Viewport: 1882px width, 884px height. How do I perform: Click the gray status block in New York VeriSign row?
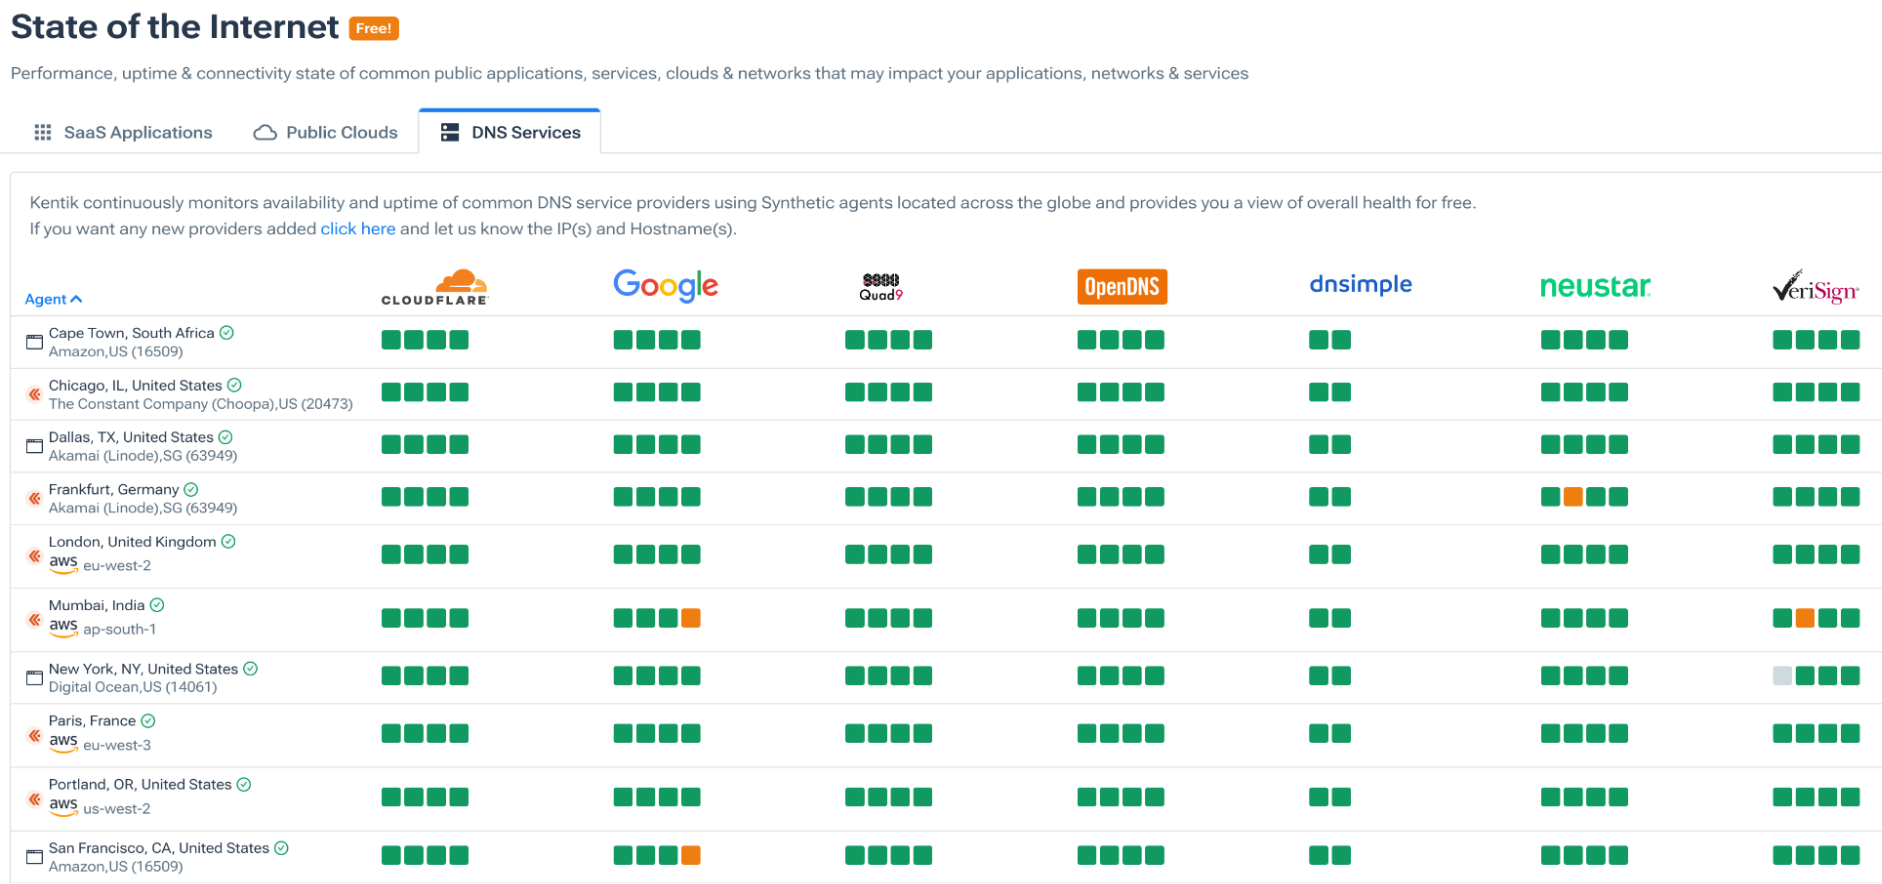pyautogui.click(x=1782, y=676)
